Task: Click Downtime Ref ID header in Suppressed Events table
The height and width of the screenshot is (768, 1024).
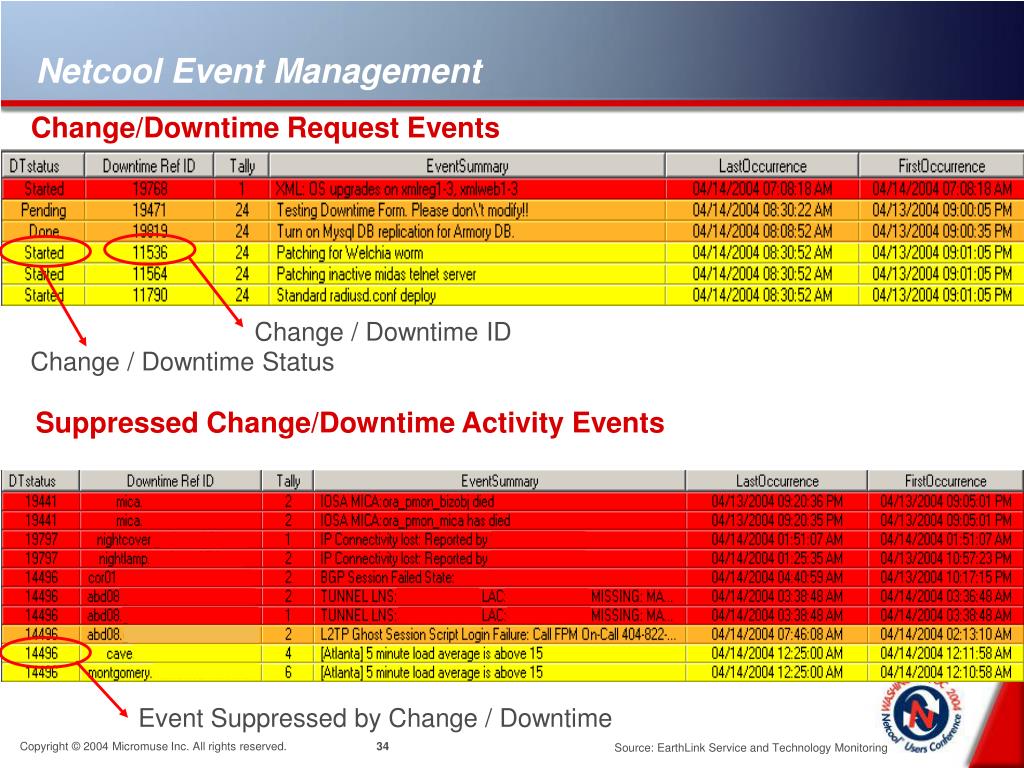Action: tap(170, 481)
